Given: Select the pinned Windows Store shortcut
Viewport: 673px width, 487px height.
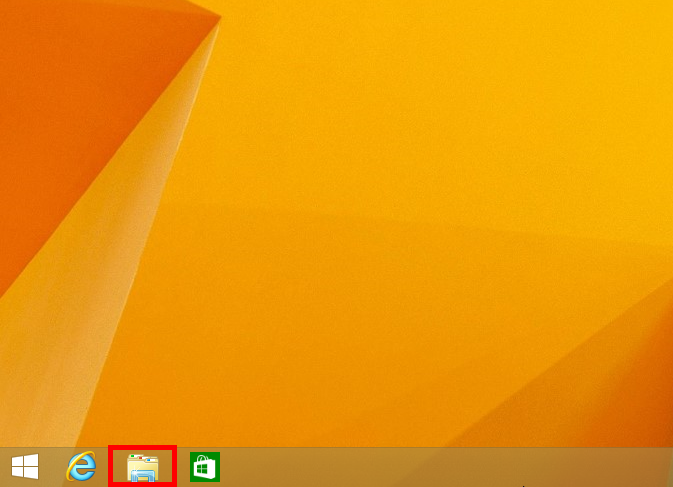Looking at the screenshot, I should click(x=205, y=467).
